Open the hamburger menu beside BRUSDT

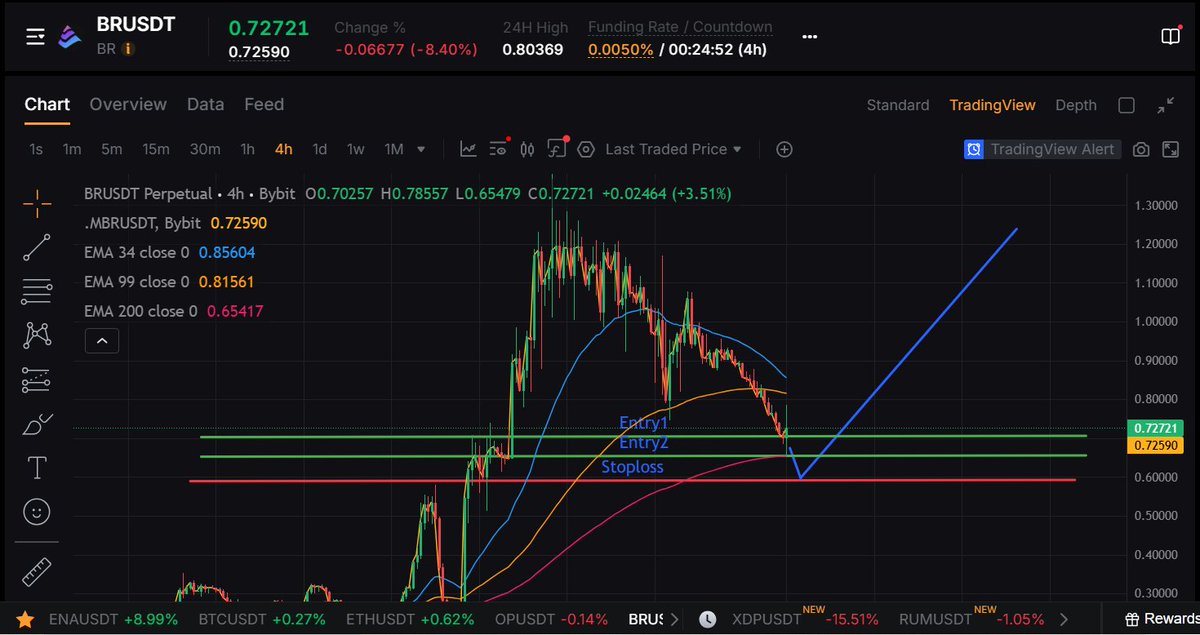[x=36, y=37]
